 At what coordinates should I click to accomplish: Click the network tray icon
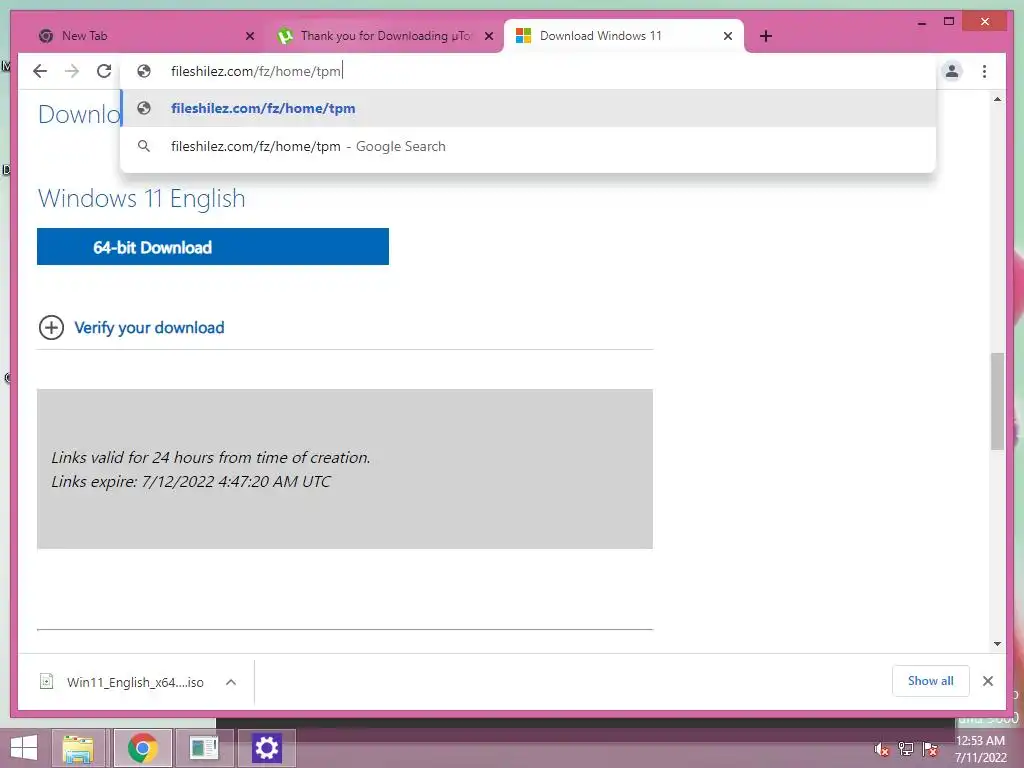click(x=906, y=749)
